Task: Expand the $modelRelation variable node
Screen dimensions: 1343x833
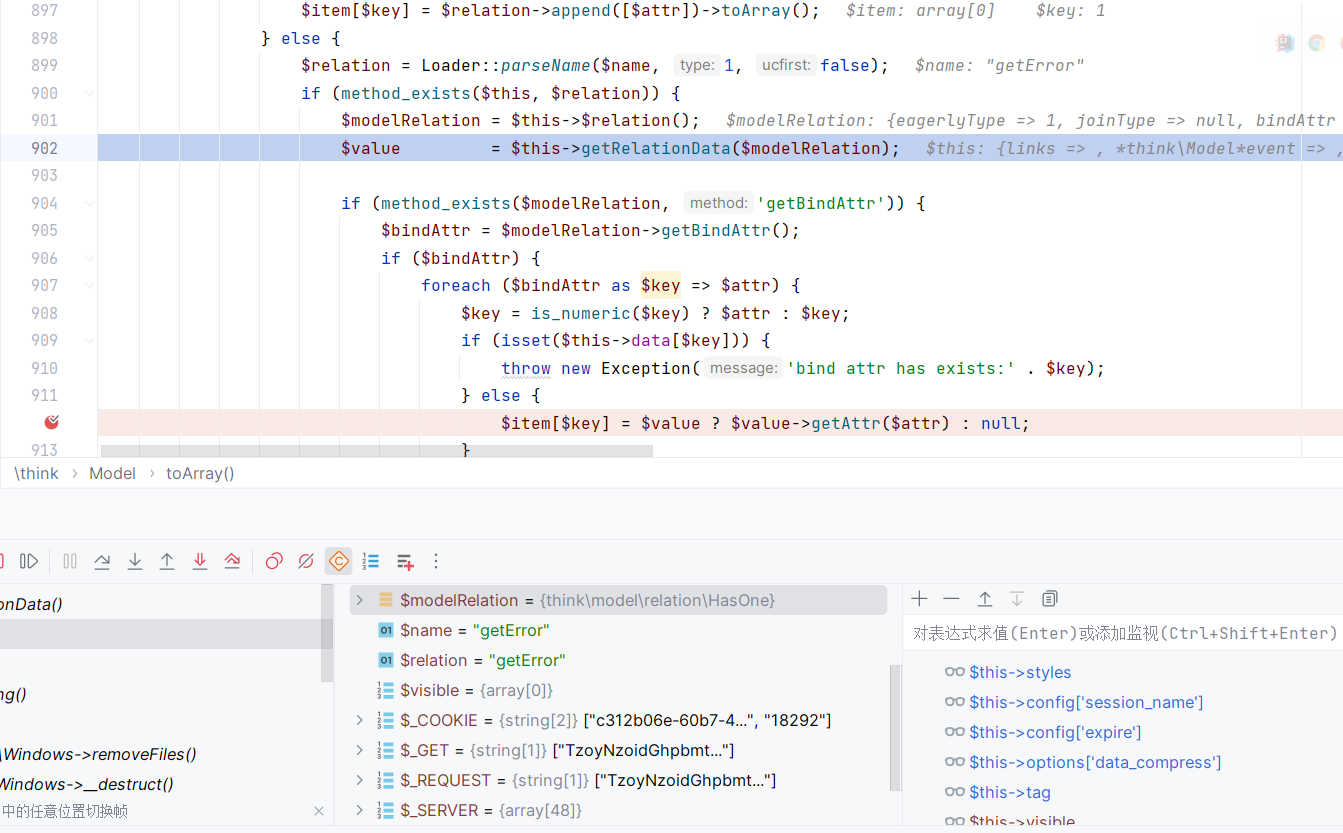Action: click(x=360, y=600)
